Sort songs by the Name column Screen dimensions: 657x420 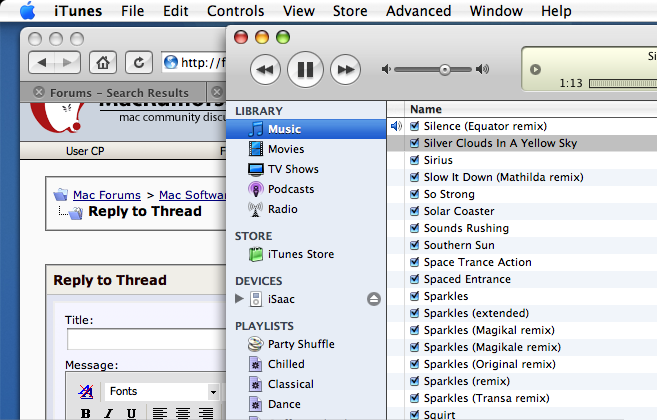(x=531, y=109)
